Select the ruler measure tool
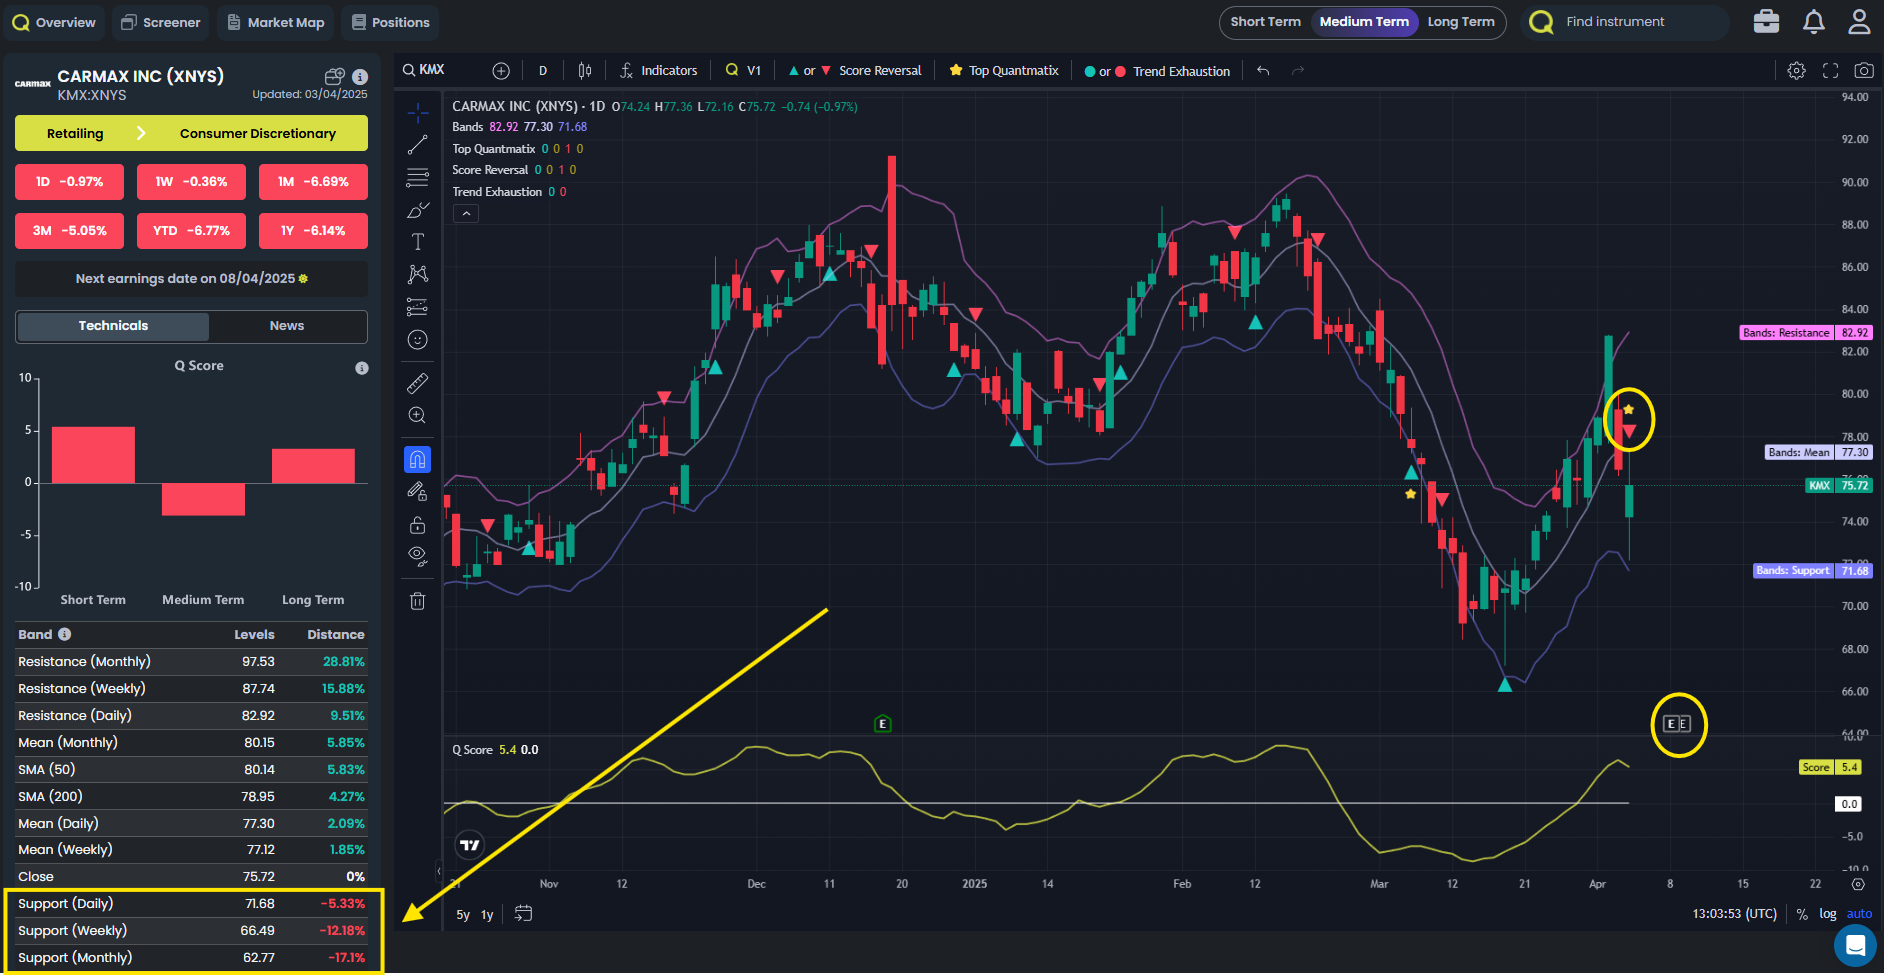This screenshot has height=975, width=1884. coord(418,383)
